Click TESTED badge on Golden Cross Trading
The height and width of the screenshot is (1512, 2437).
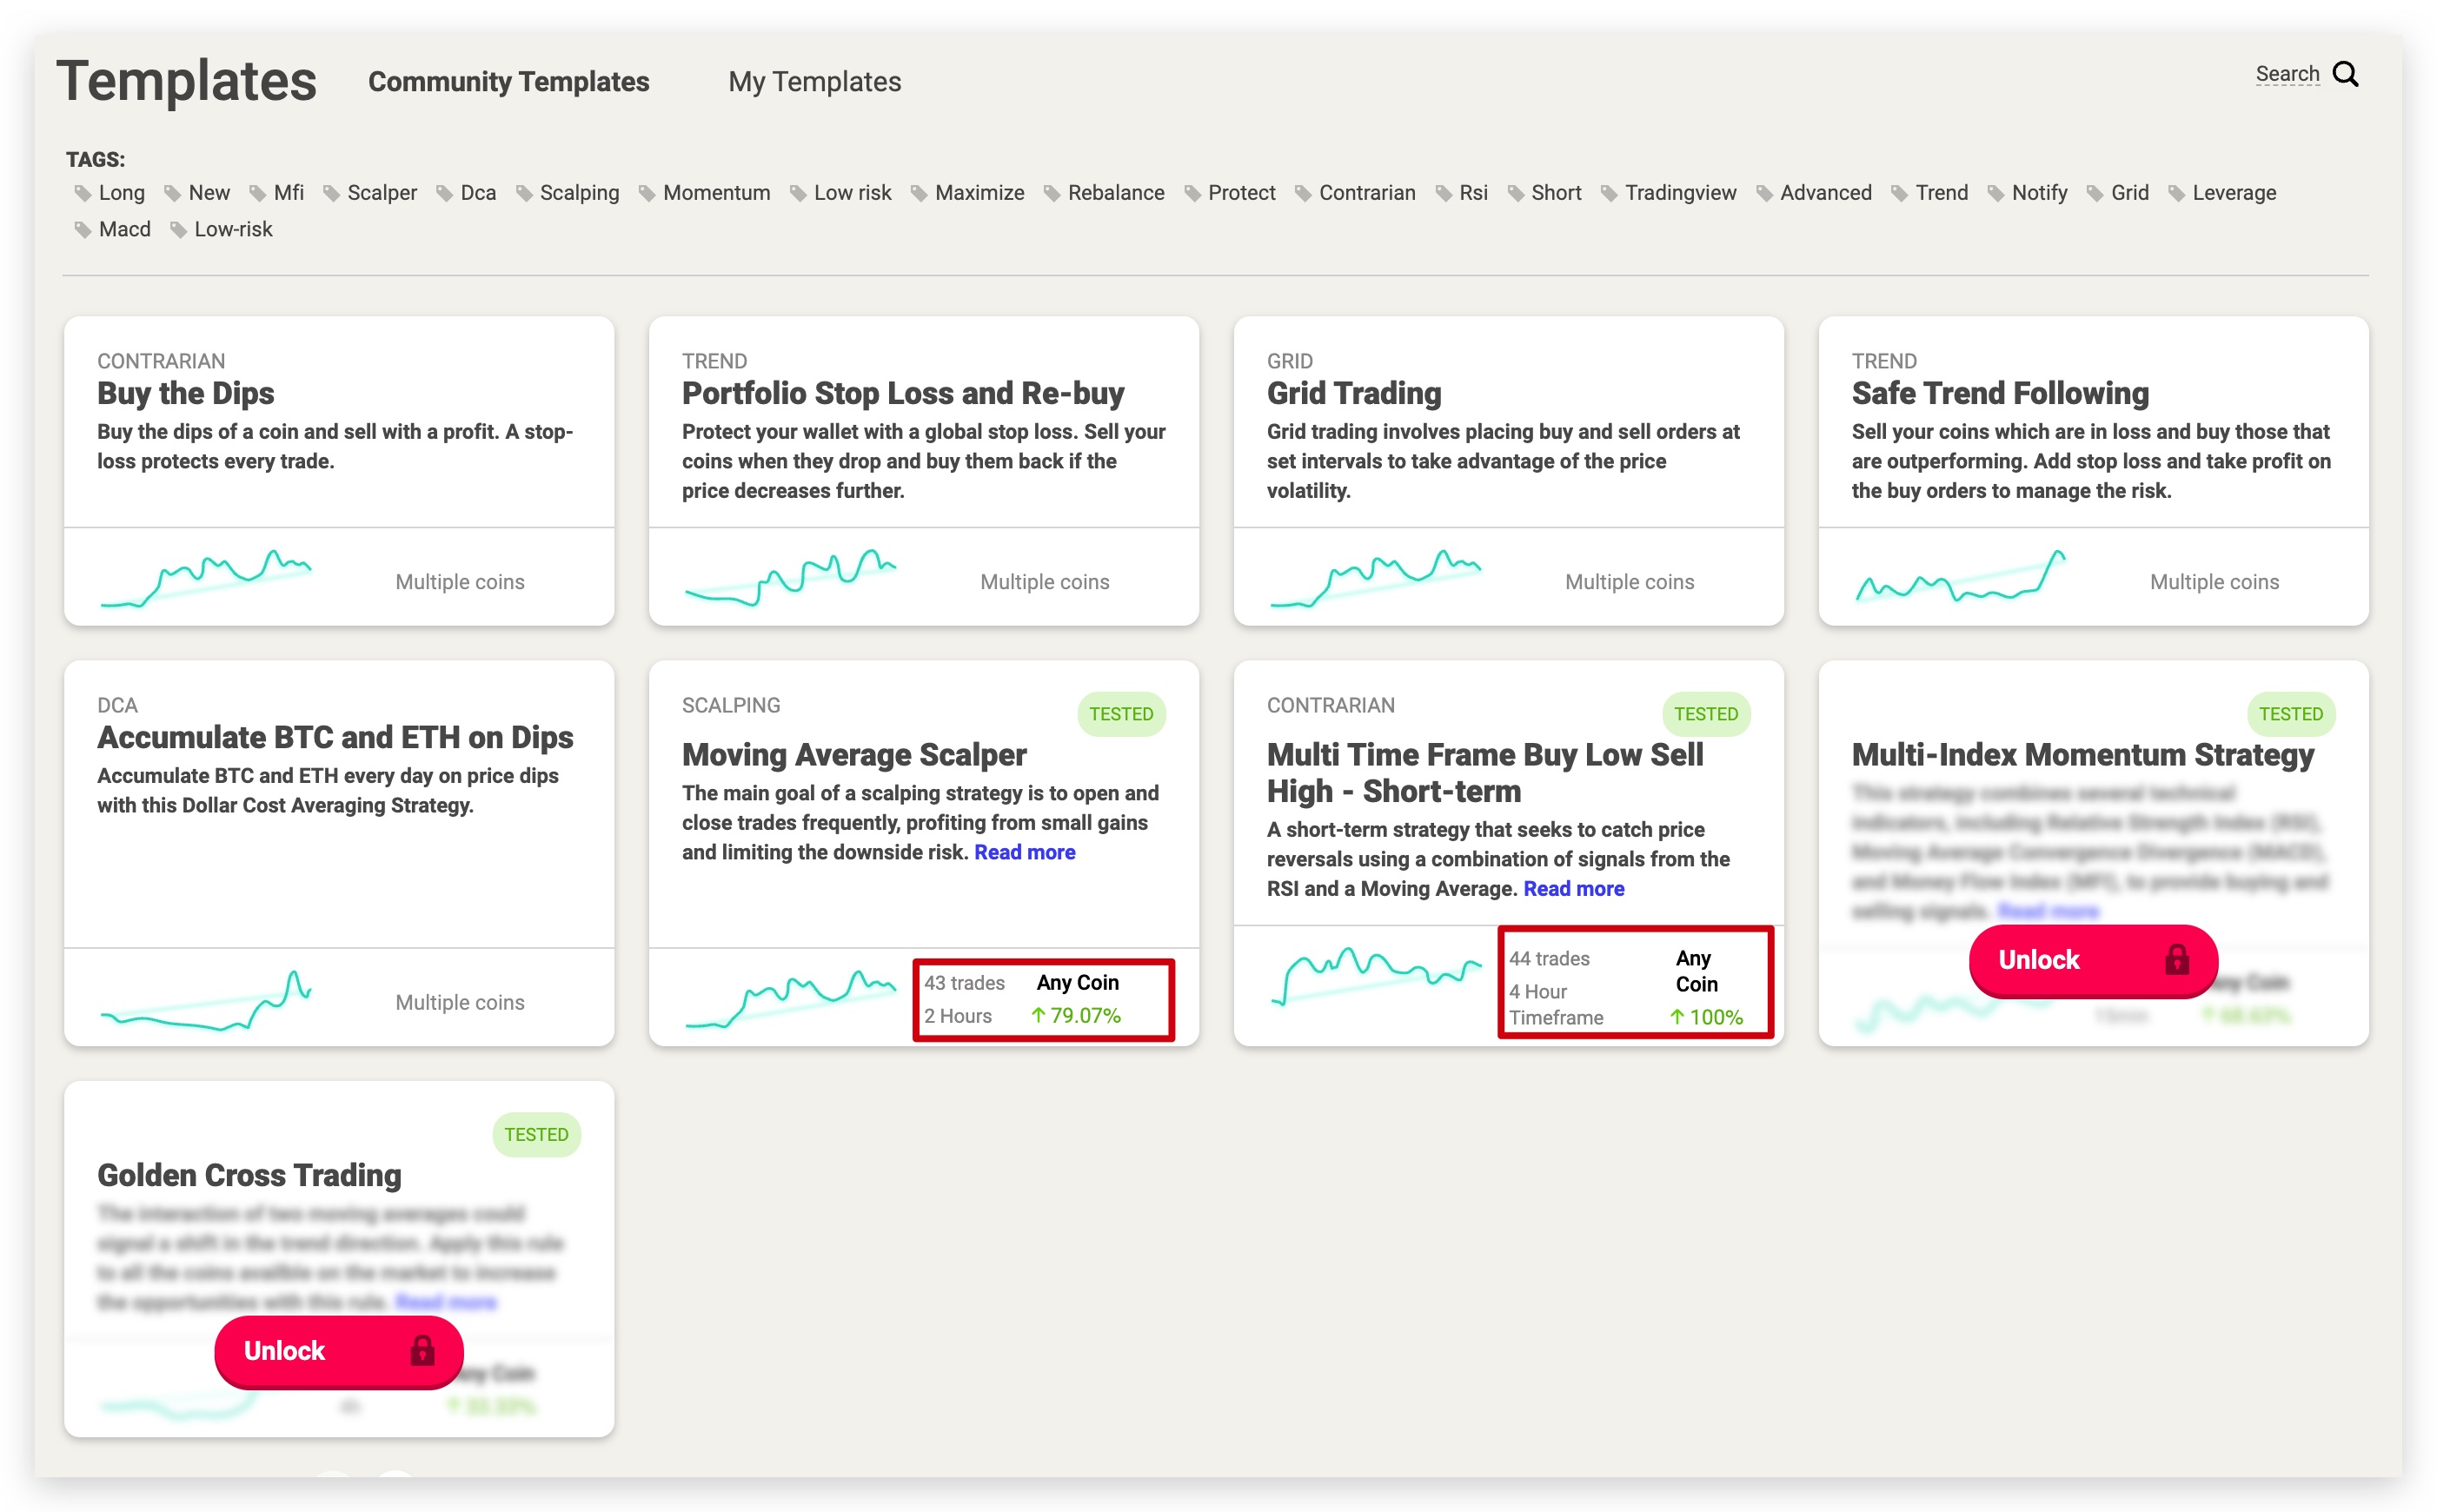point(536,1134)
